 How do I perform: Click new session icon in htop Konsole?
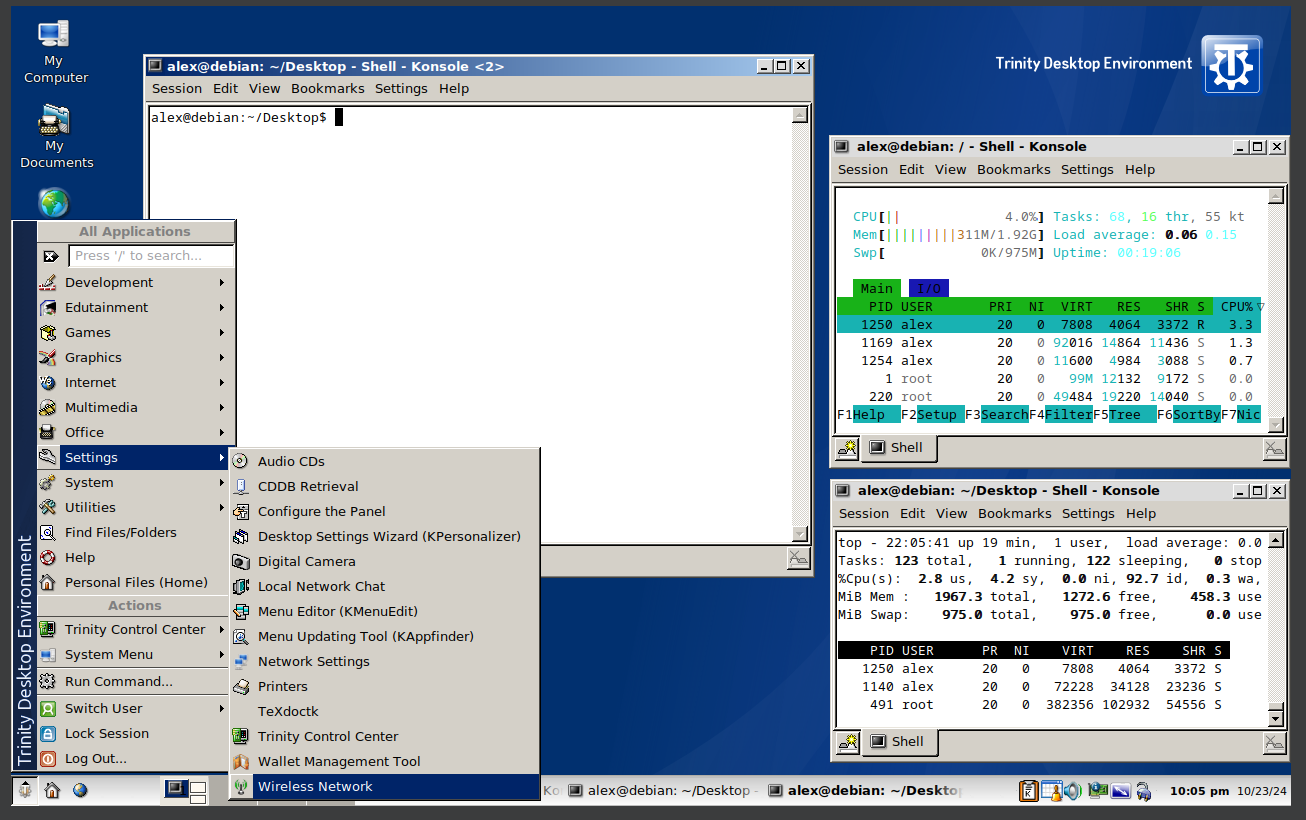pyautogui.click(x=847, y=448)
